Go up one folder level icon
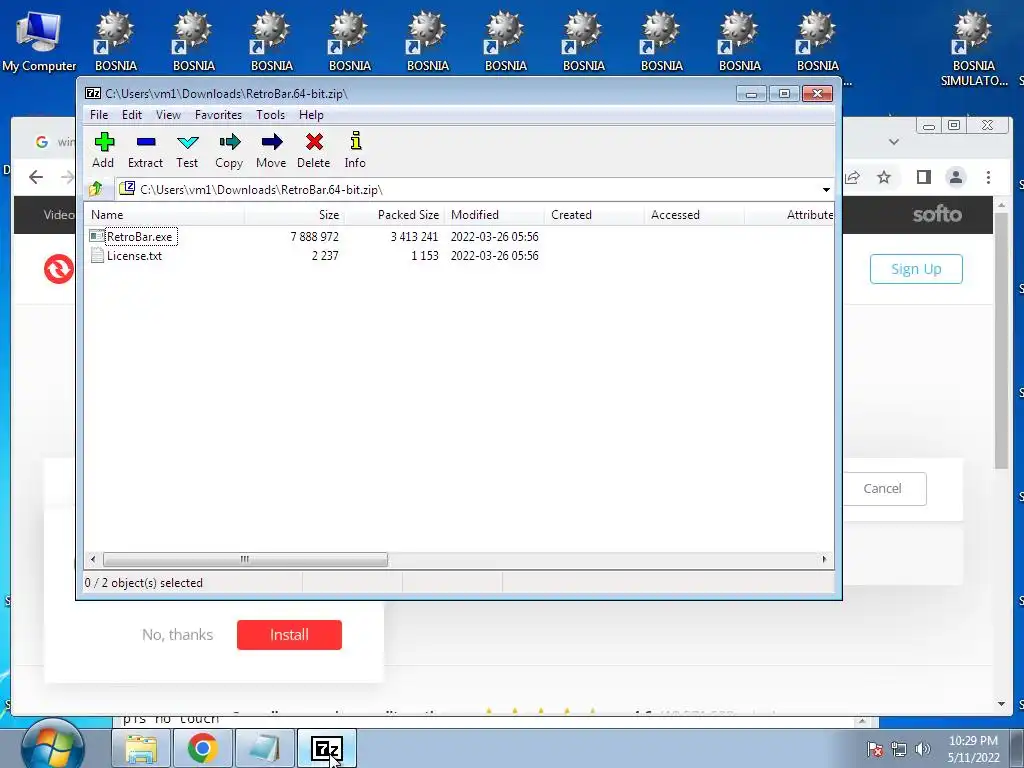Screen dimensions: 1024x768 click(96, 189)
